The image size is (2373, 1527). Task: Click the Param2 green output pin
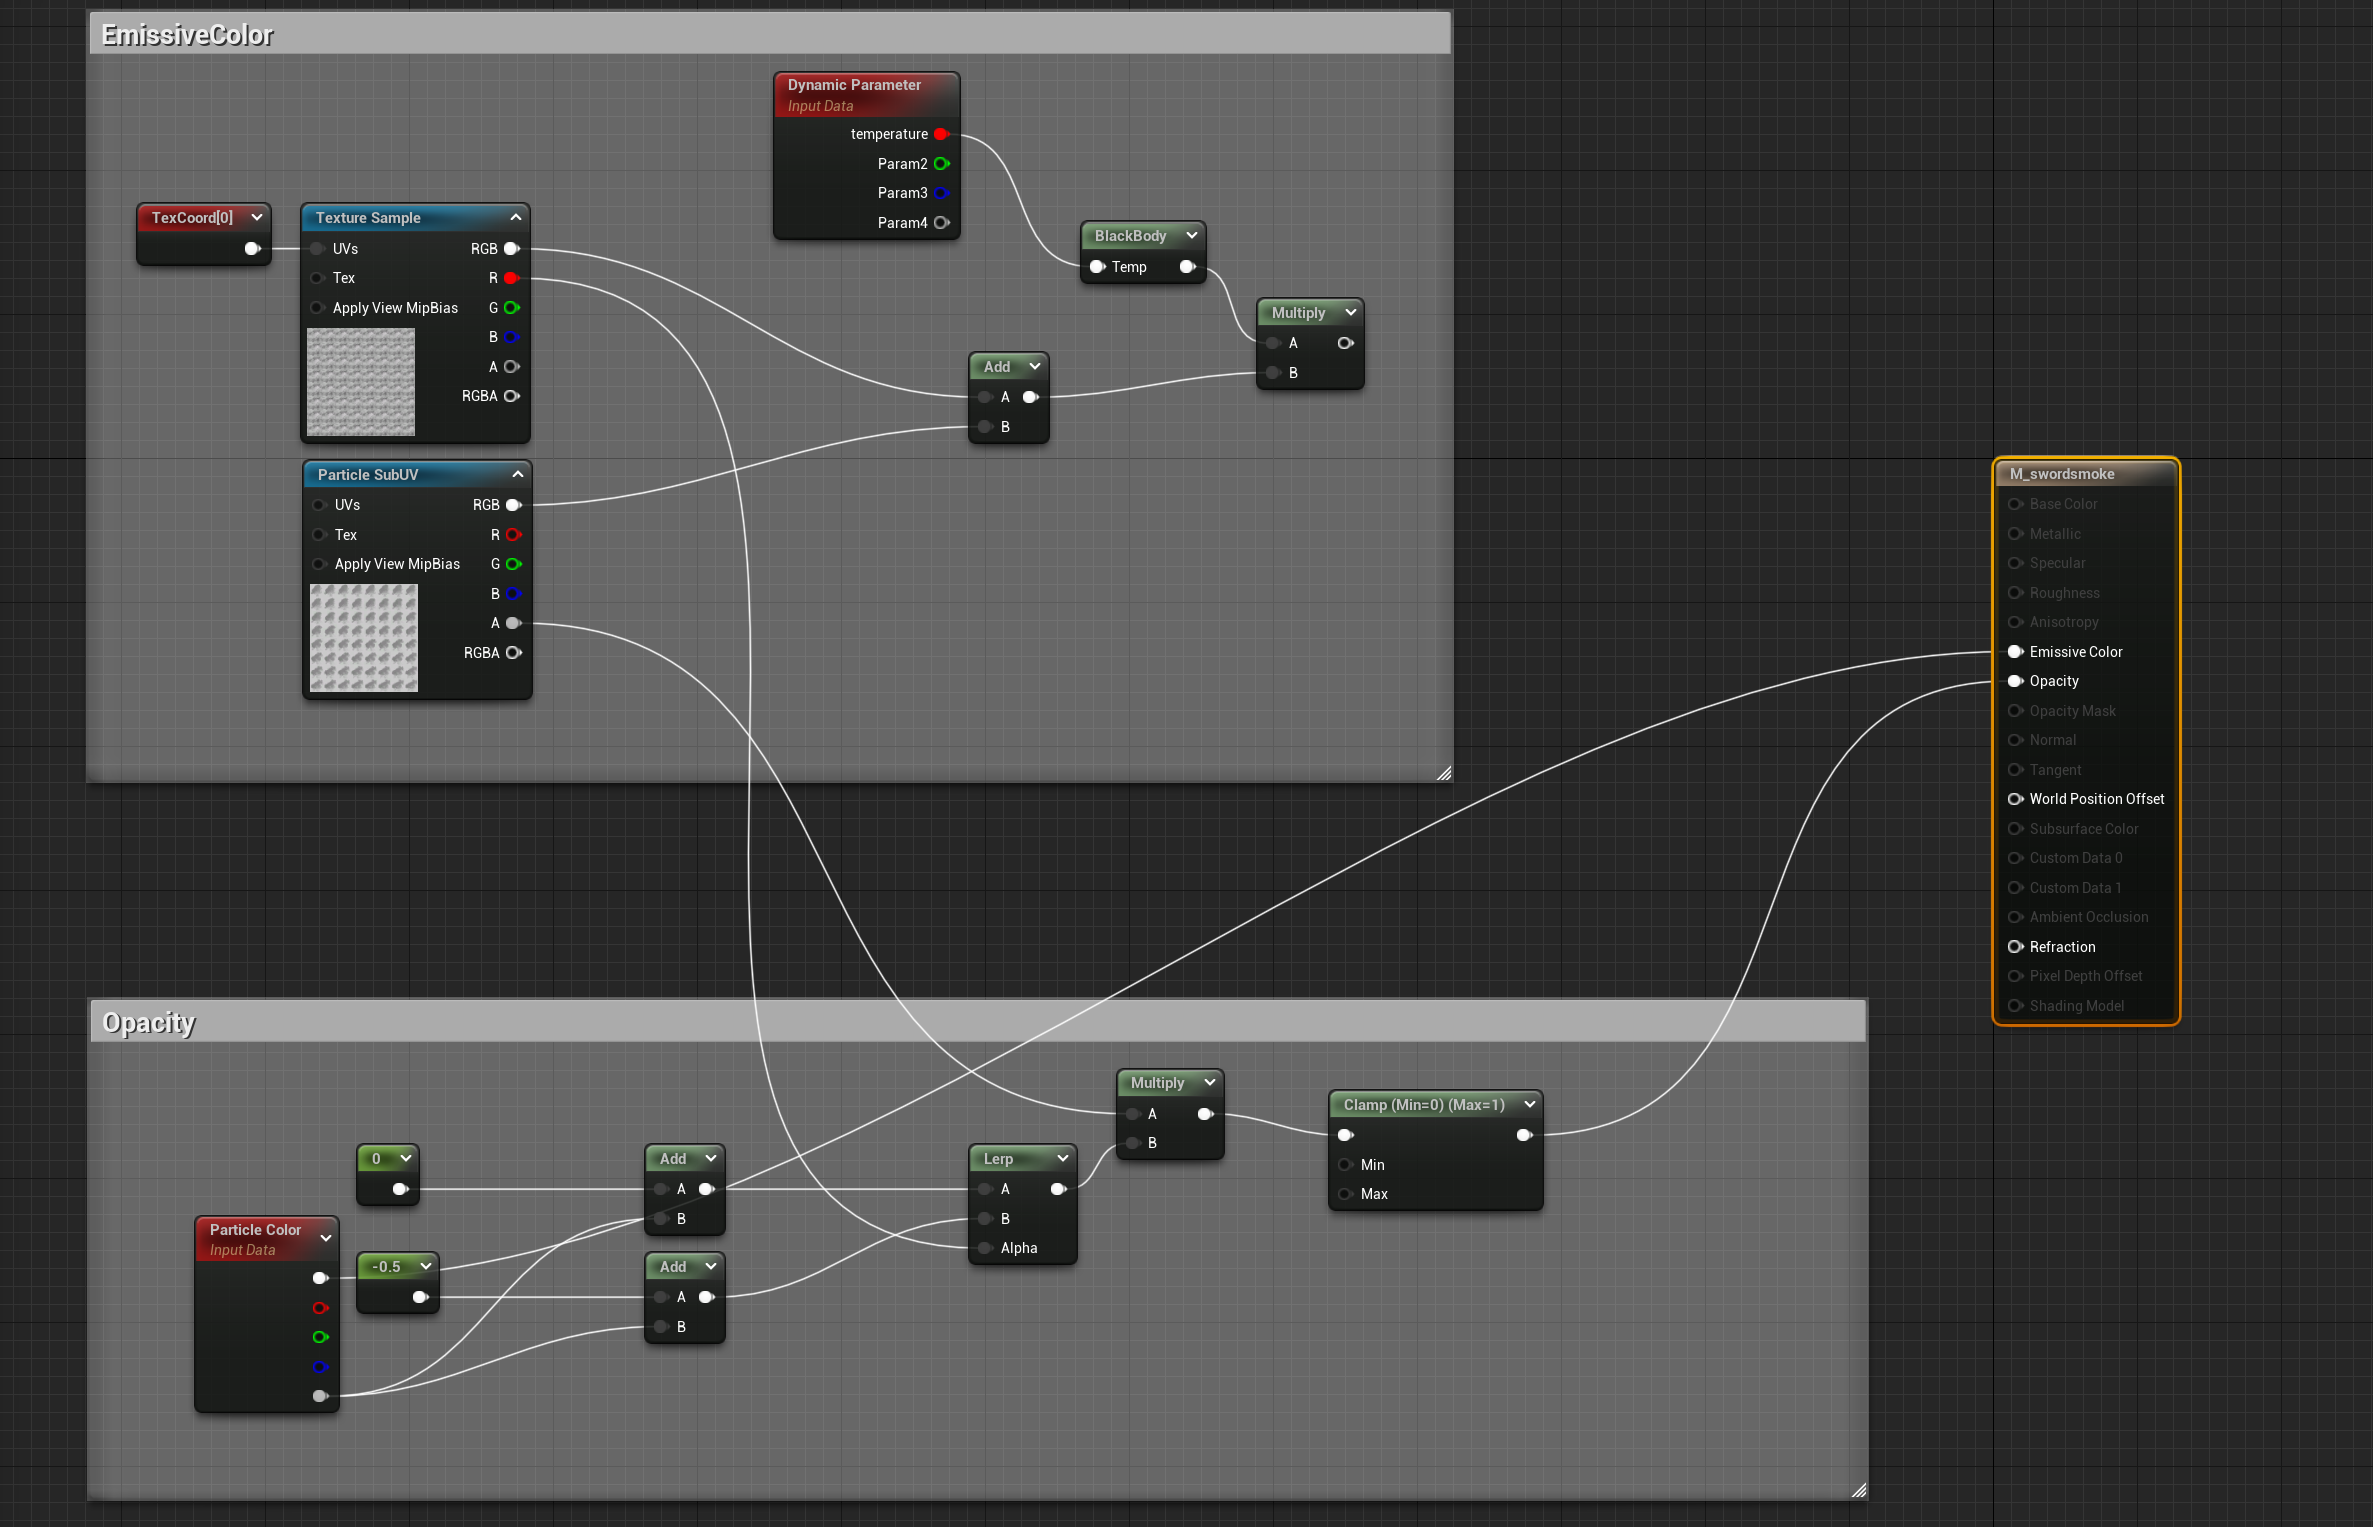pos(941,164)
